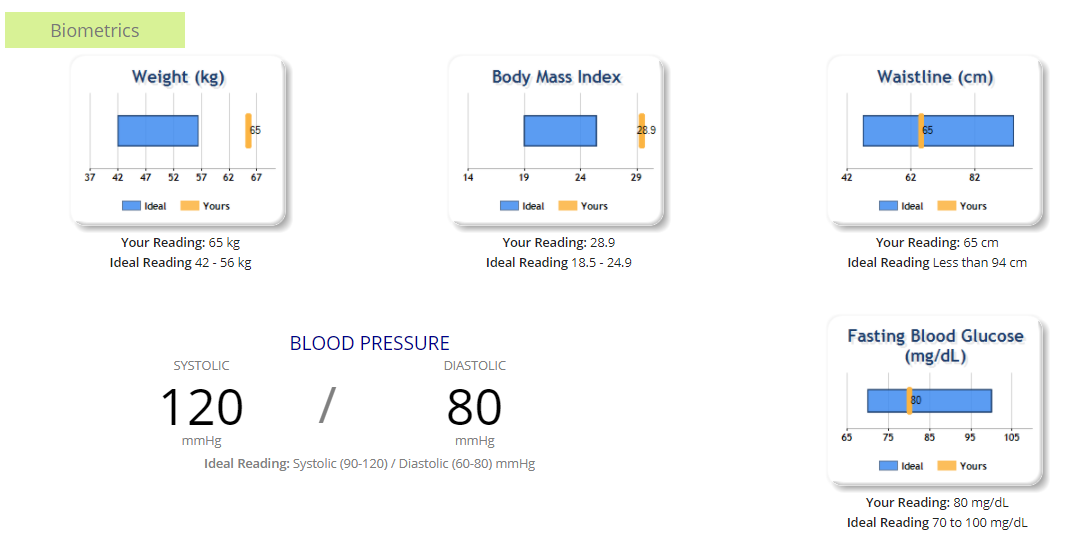
Task: Select the blue Ideal swatch in Weight legend
Action: click(131, 206)
